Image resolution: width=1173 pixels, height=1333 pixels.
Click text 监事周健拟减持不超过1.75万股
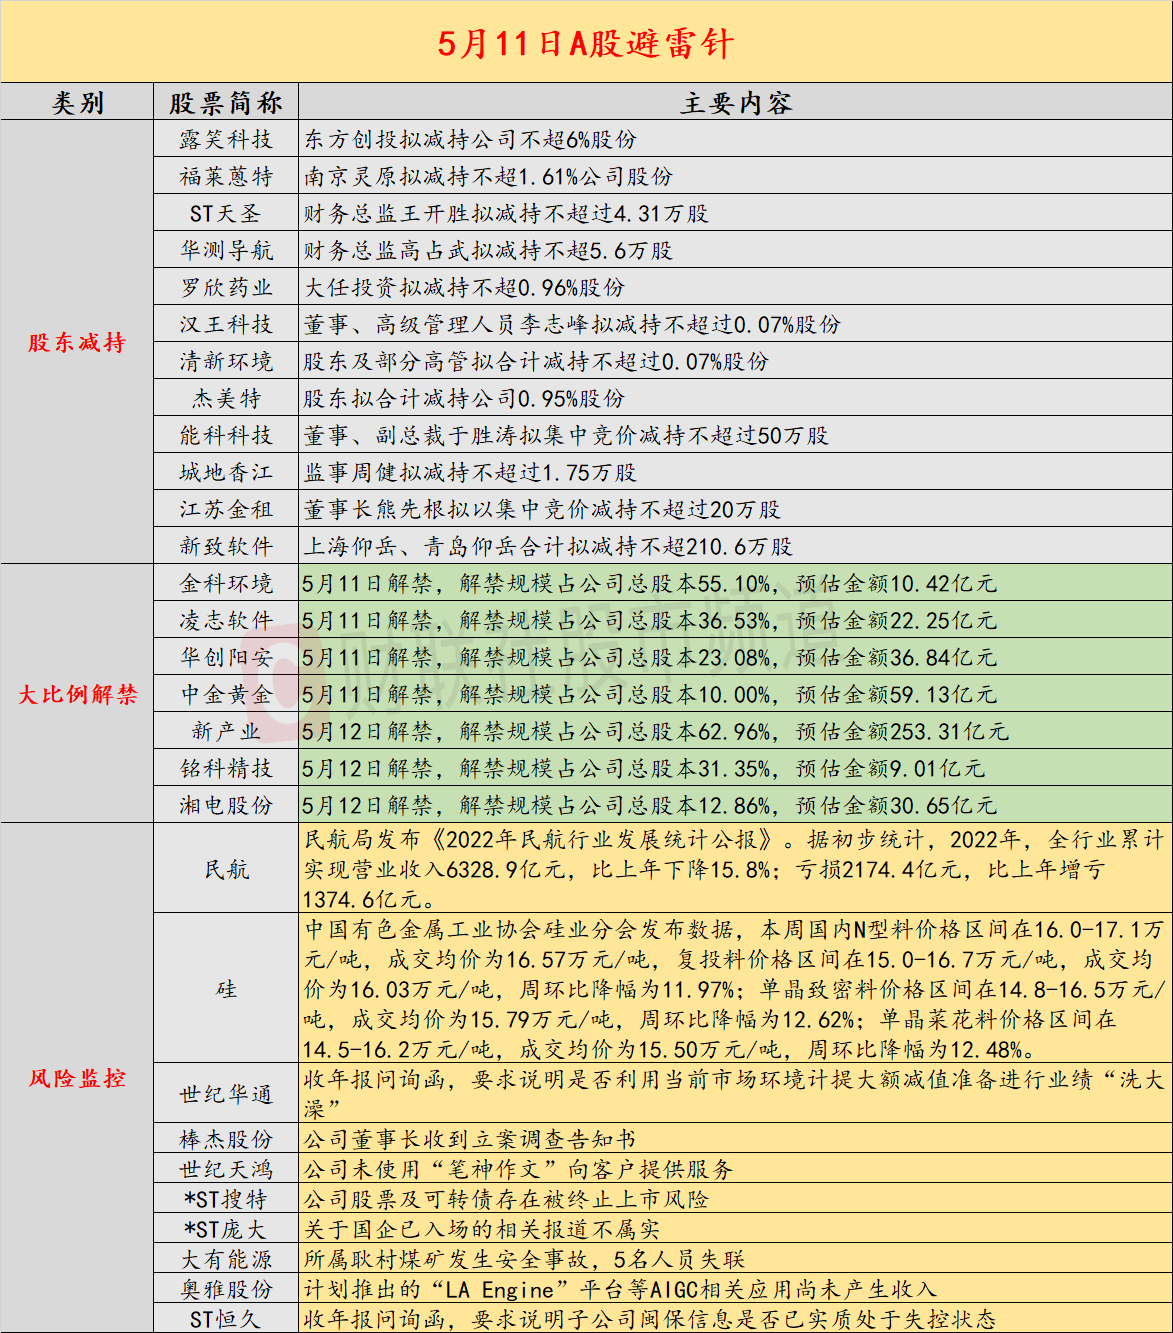coord(470,472)
